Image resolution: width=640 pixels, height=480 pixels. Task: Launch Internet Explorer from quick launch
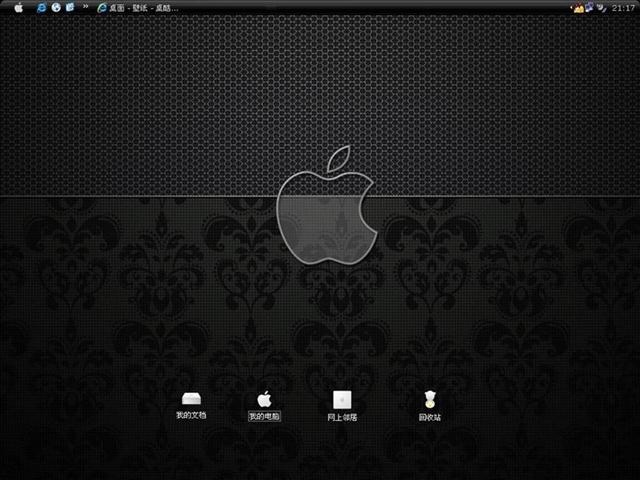point(41,7)
